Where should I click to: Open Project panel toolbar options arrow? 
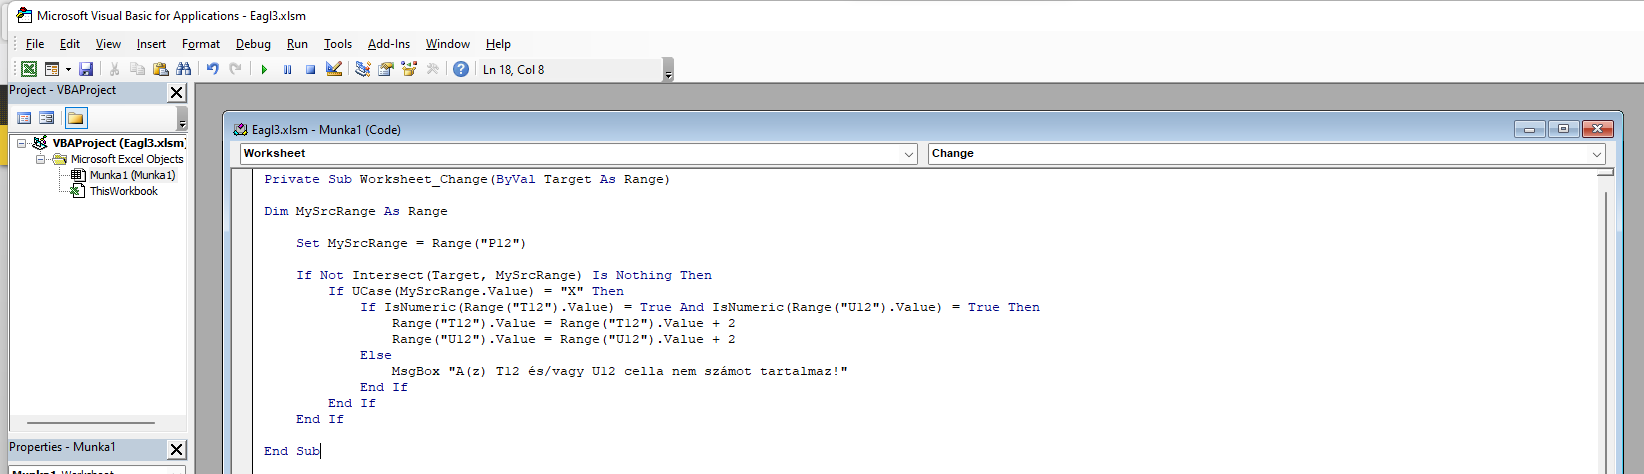click(x=182, y=119)
